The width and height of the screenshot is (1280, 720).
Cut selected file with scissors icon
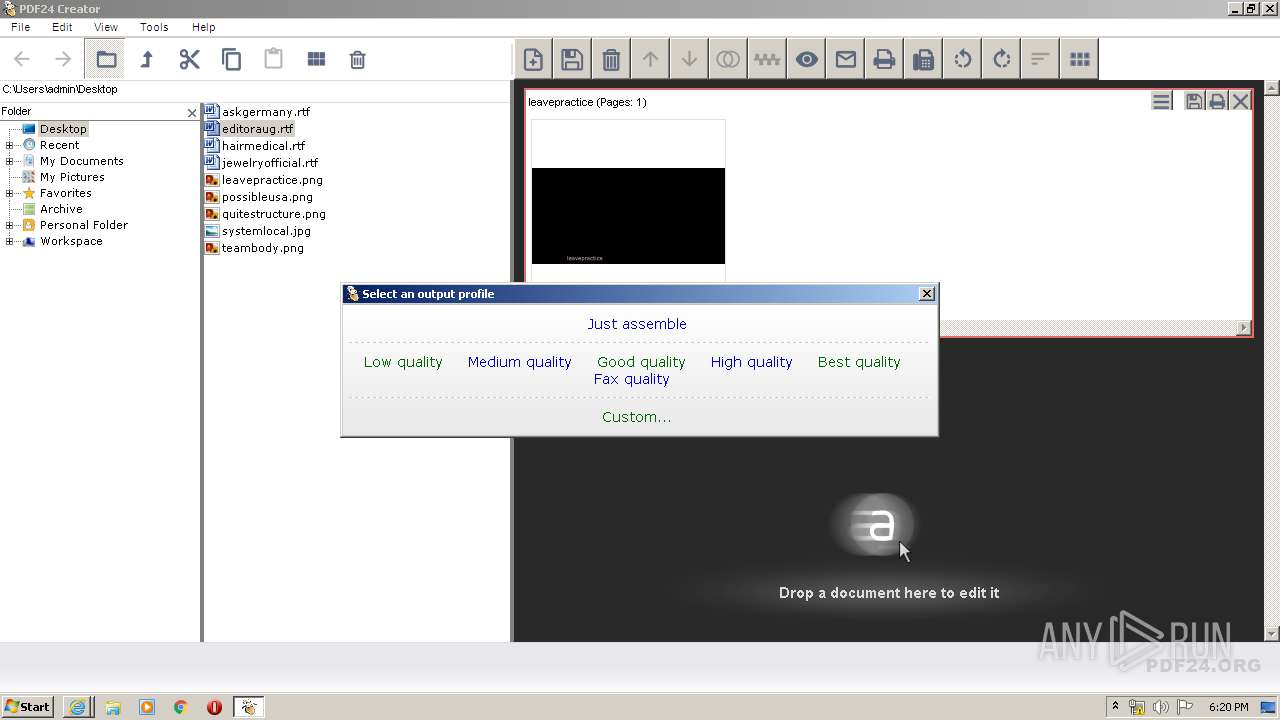pyautogui.click(x=189, y=60)
